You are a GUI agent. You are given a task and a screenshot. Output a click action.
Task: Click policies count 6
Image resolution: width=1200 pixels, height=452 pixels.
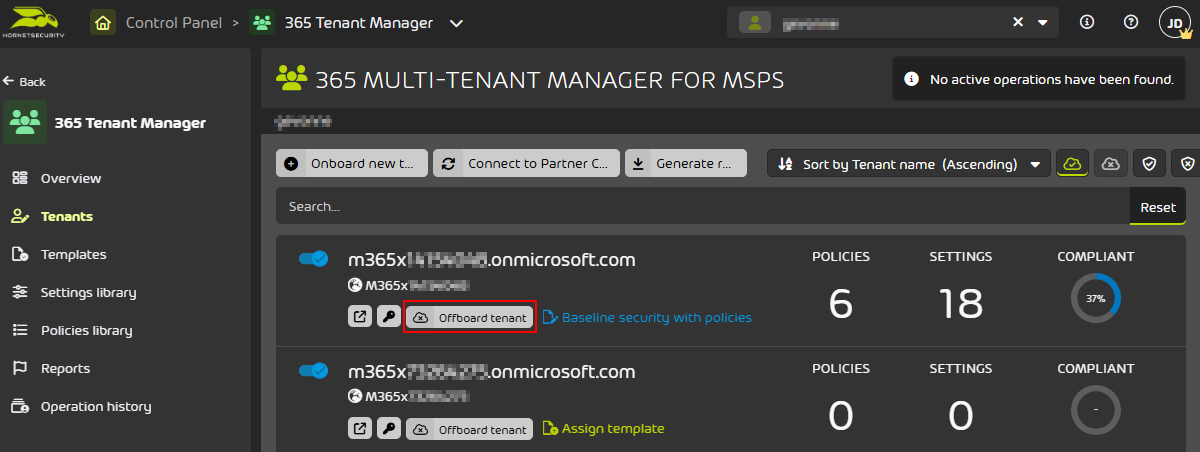(x=841, y=303)
